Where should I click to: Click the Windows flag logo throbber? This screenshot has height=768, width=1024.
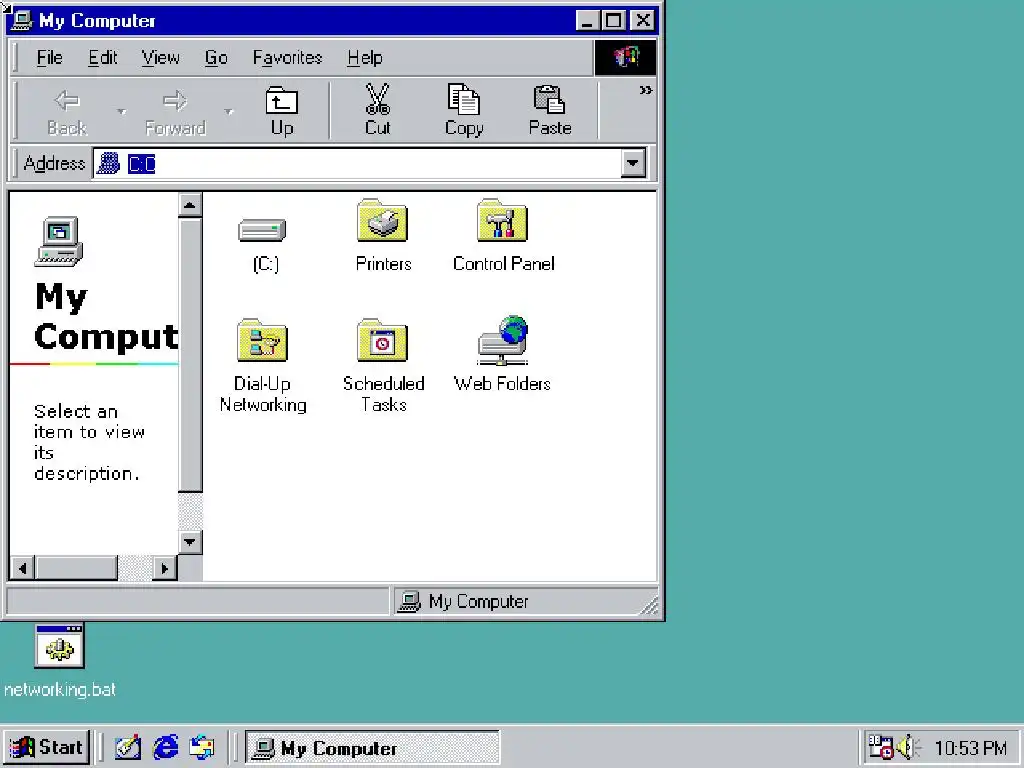pos(626,57)
